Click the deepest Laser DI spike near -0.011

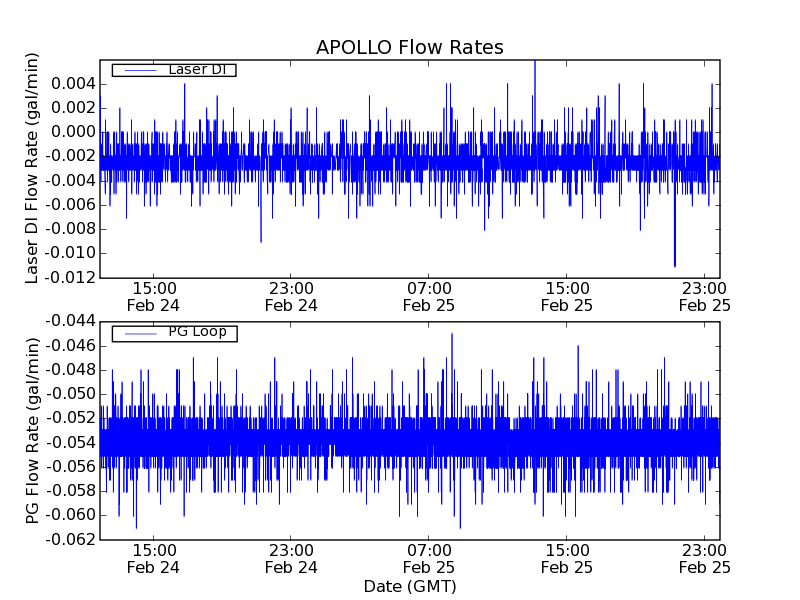tap(675, 264)
